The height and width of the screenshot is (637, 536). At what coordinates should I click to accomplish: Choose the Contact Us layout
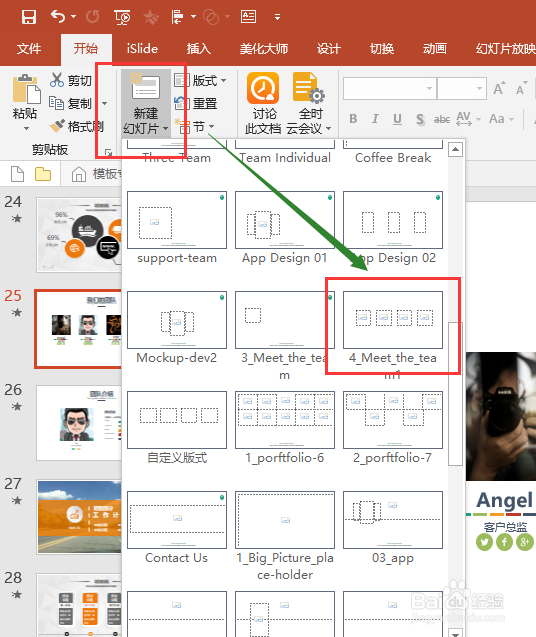pyautogui.click(x=177, y=520)
